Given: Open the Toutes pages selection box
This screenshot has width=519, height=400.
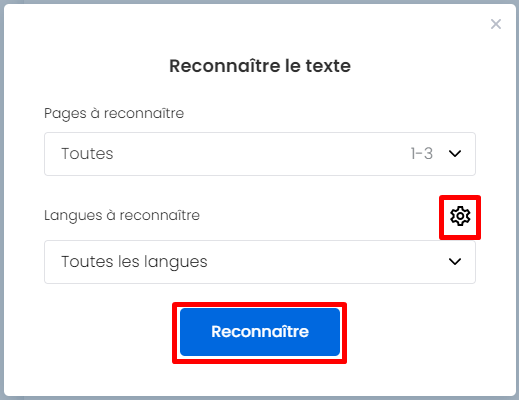Looking at the screenshot, I should point(260,154).
